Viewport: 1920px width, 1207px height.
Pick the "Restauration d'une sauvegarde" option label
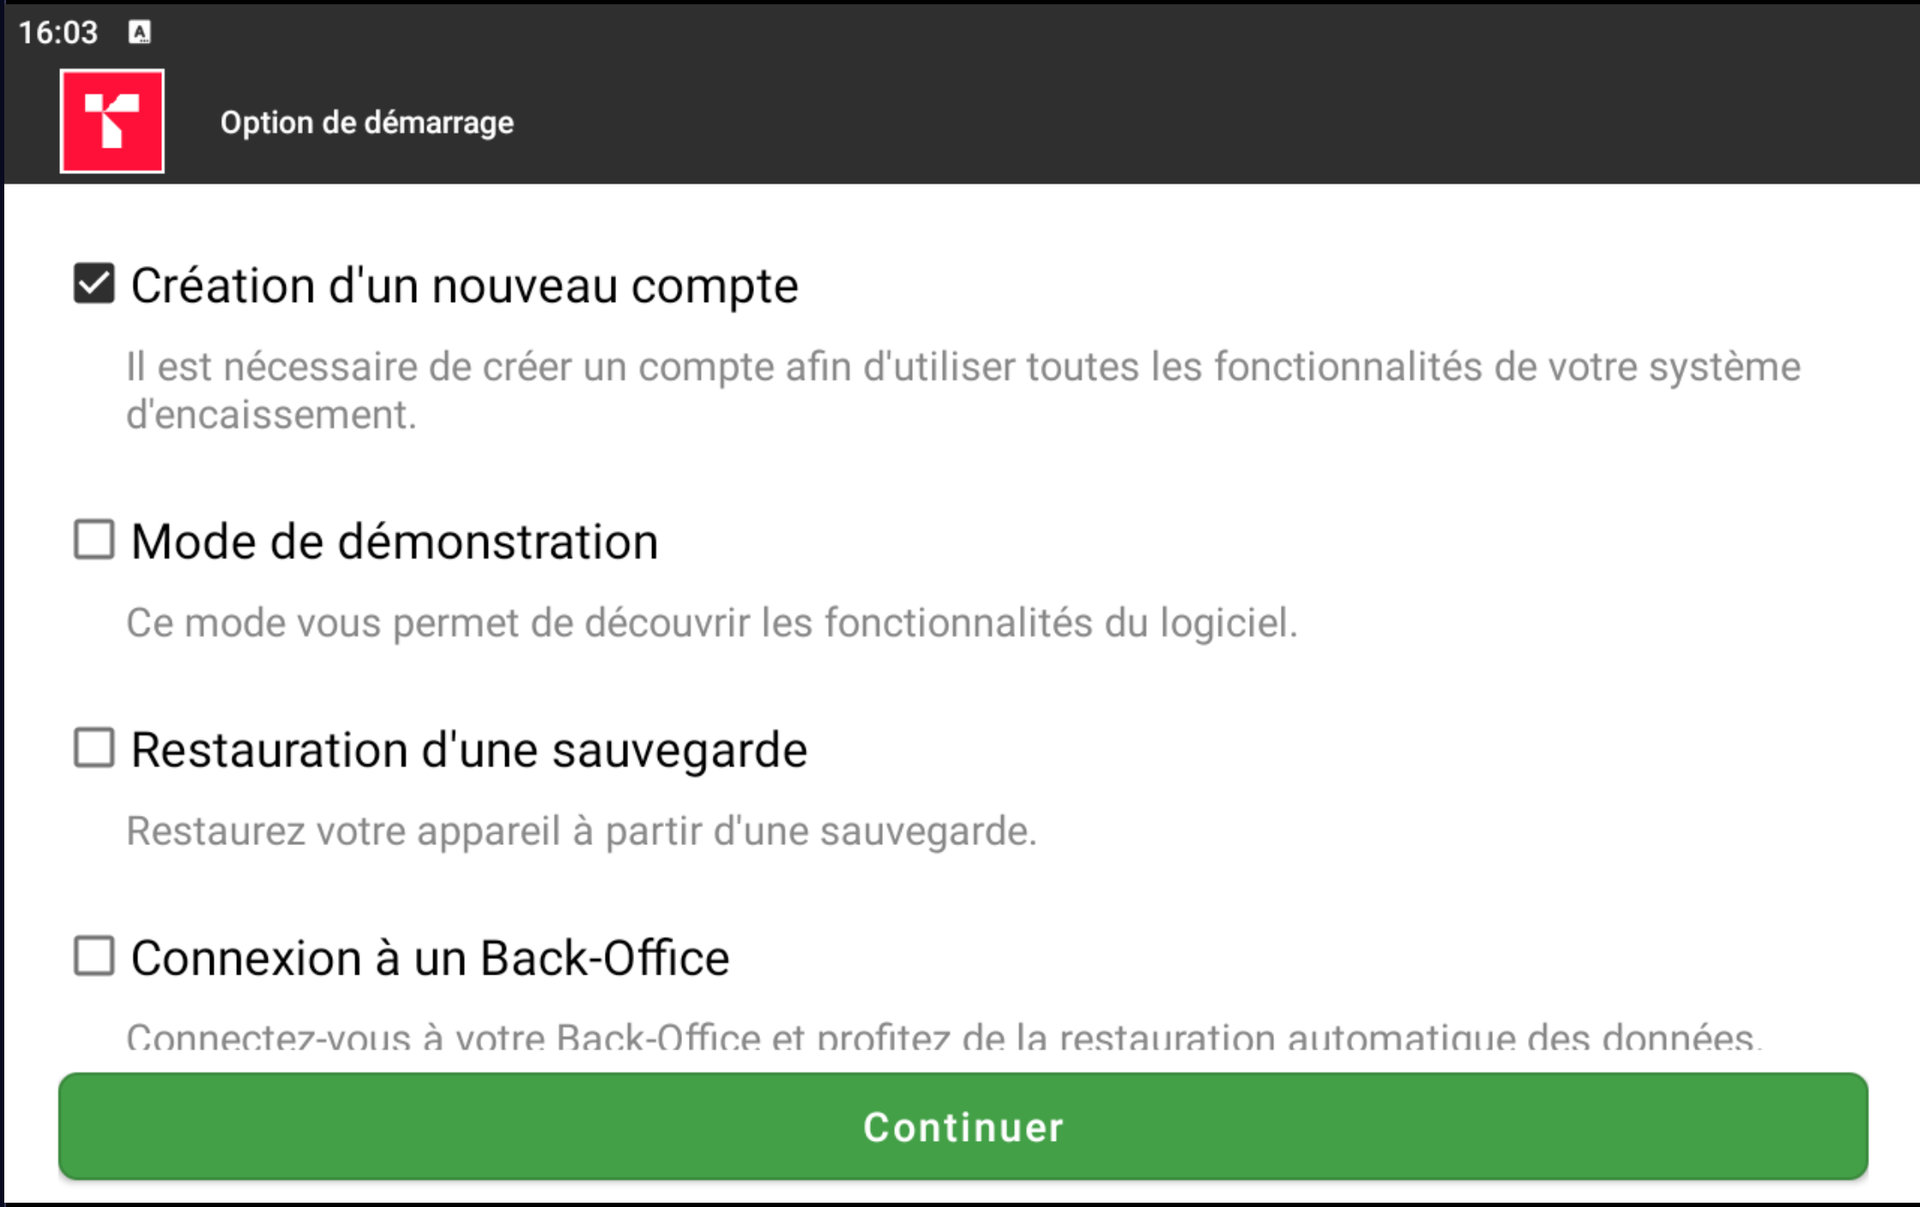tap(468, 750)
